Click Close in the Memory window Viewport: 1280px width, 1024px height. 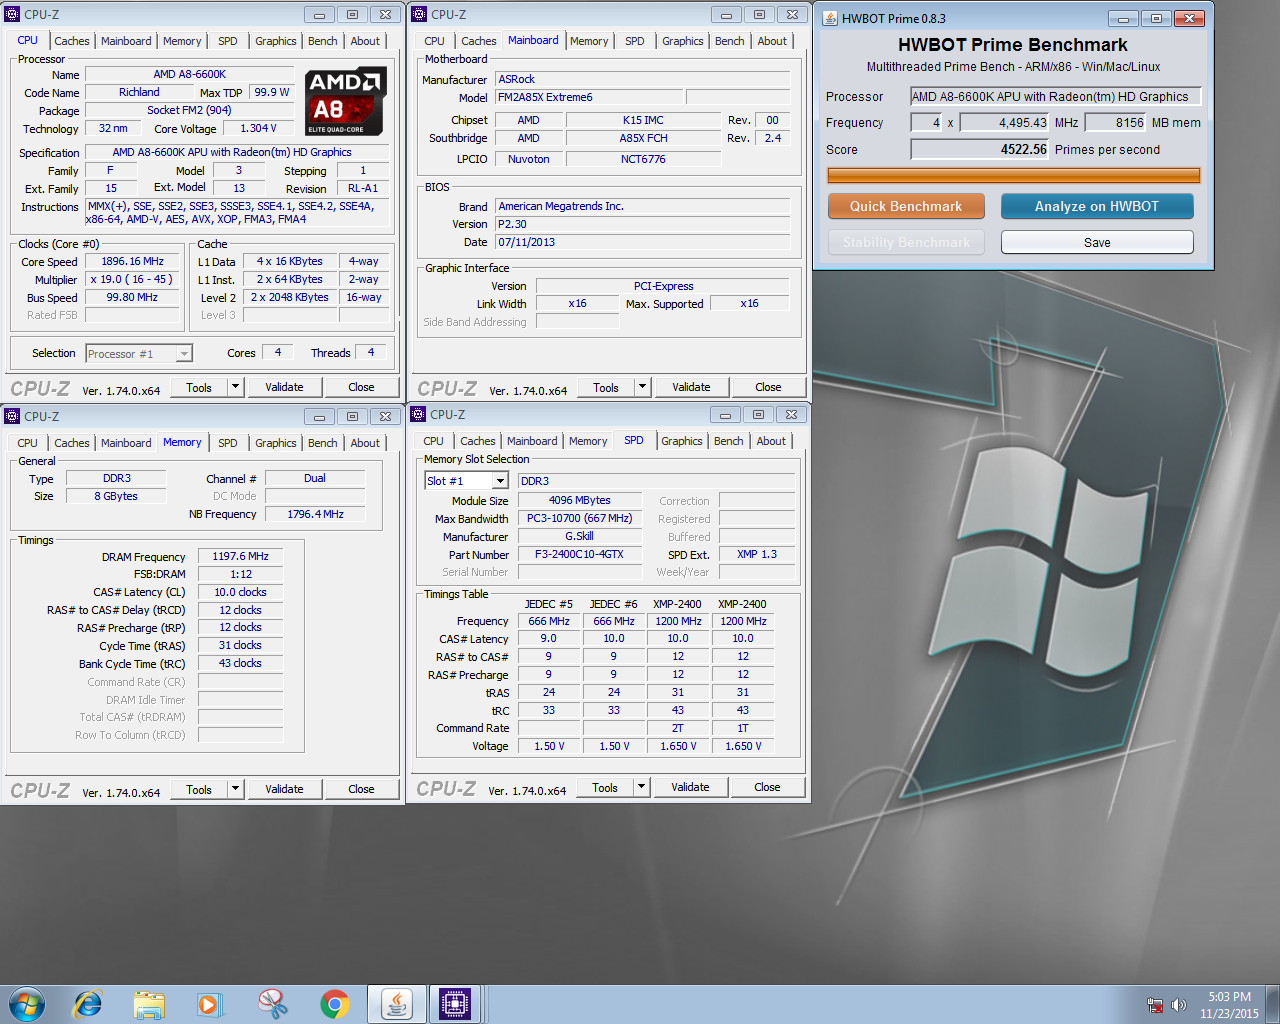(x=361, y=789)
